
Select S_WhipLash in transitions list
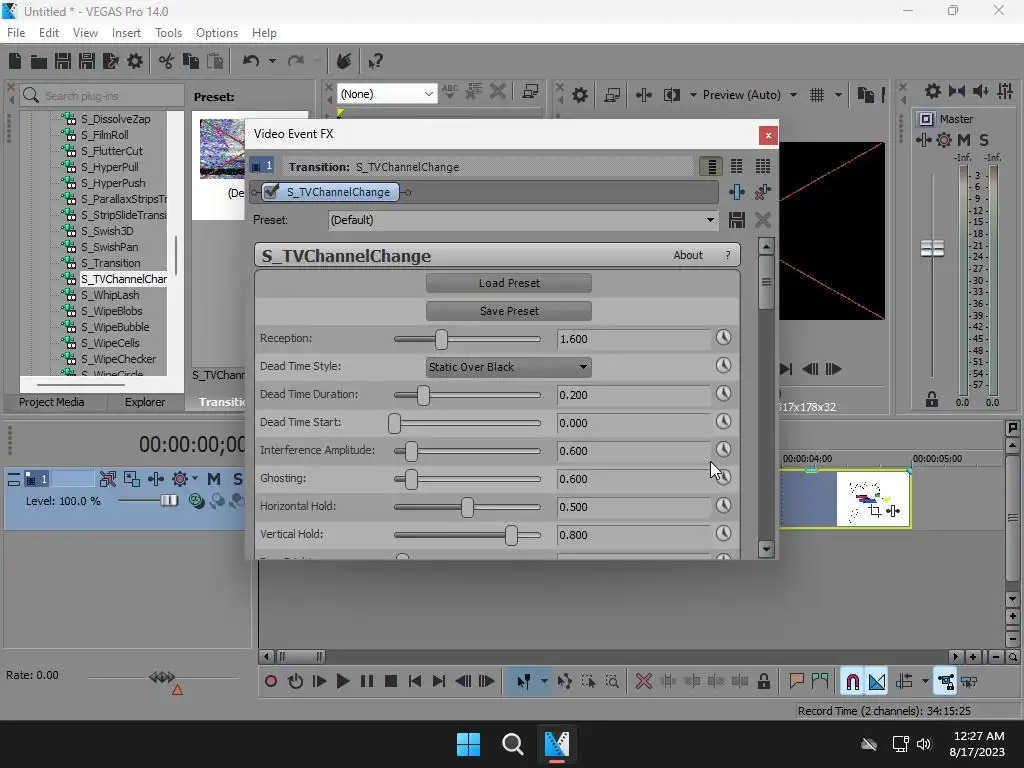110,295
